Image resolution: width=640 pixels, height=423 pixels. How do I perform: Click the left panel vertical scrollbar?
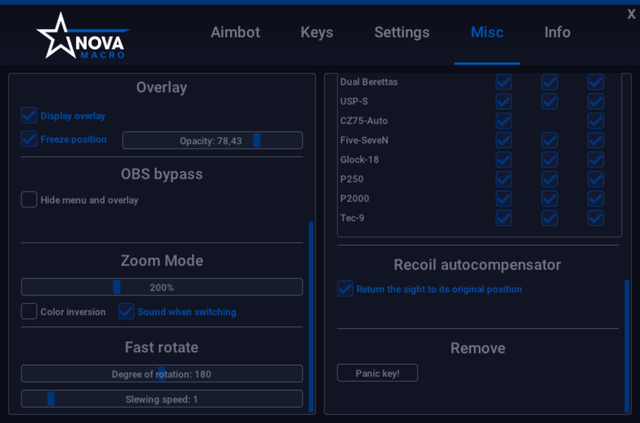311,316
